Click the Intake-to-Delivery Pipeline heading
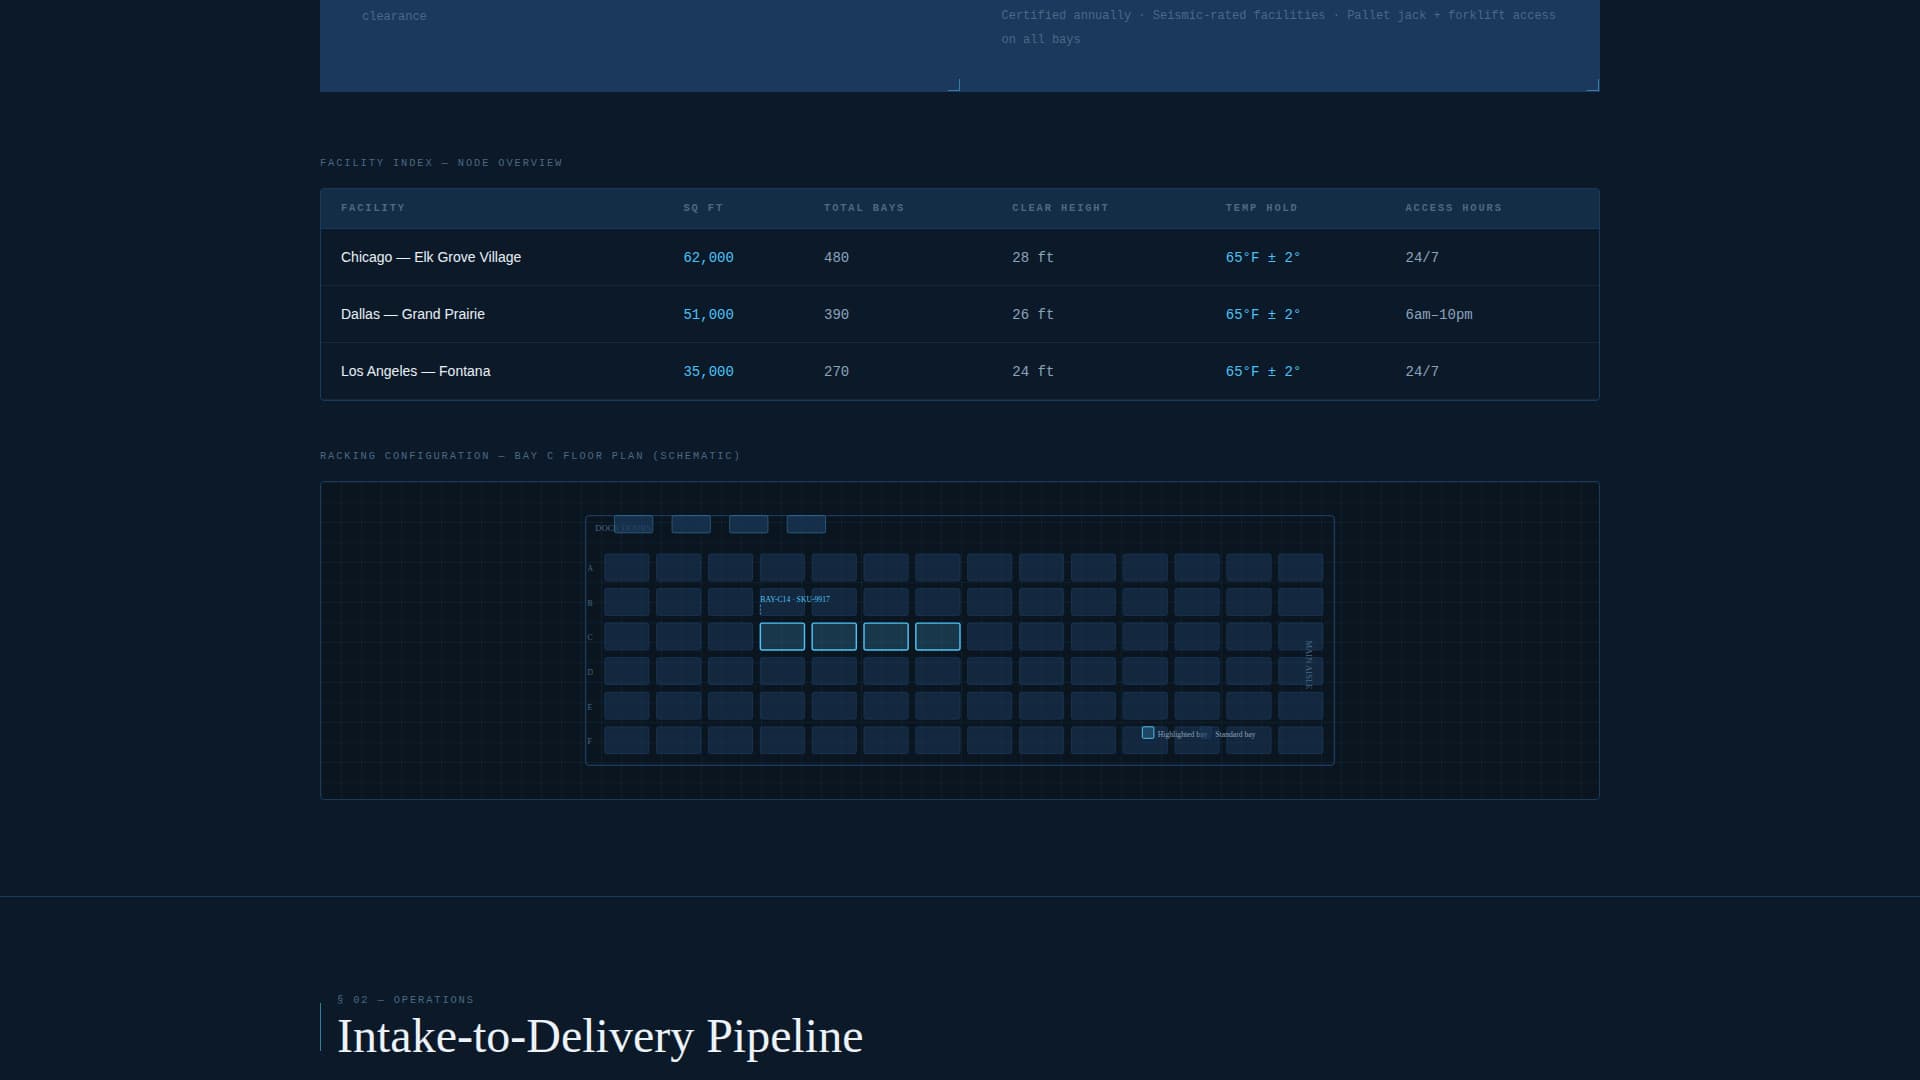The height and width of the screenshot is (1080, 1920). 600,1036
